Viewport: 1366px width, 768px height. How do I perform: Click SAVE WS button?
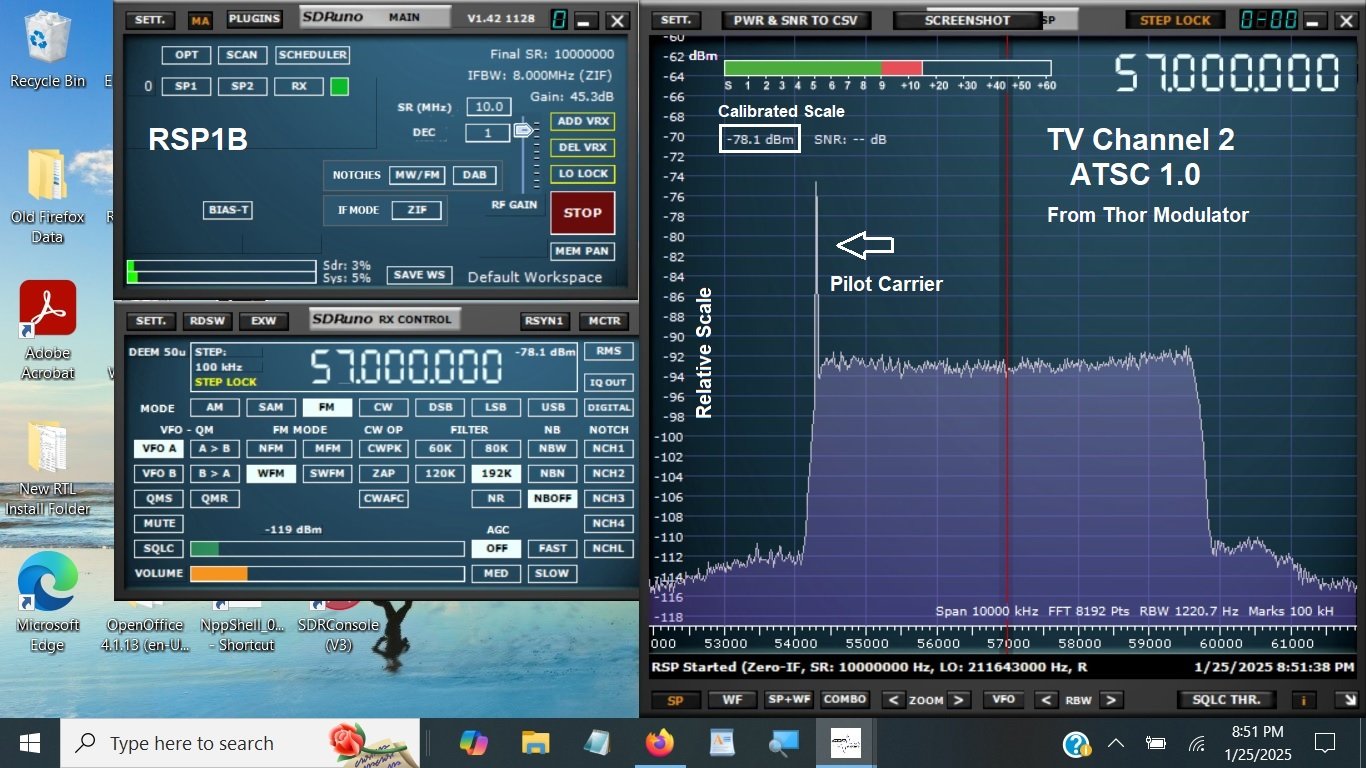coord(420,275)
